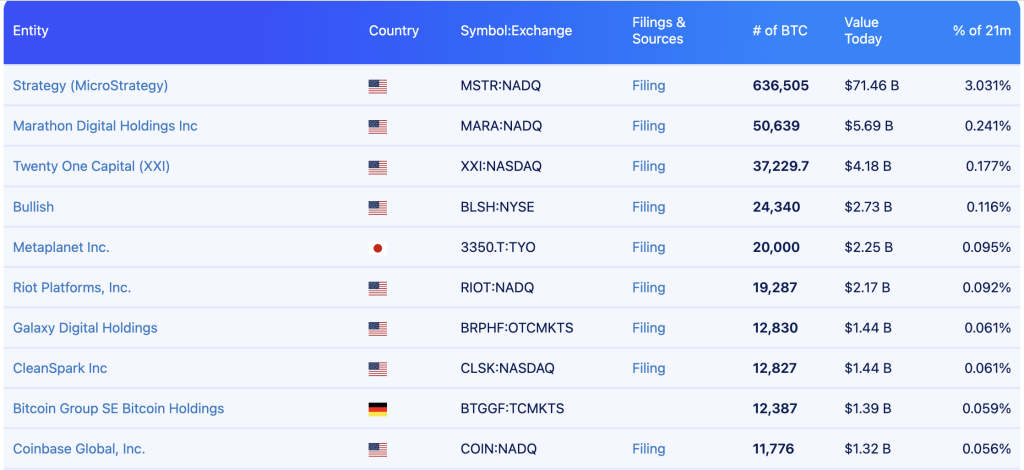1024x470 pixels.
Task: Click the Value Today column header
Action: click(x=862, y=31)
